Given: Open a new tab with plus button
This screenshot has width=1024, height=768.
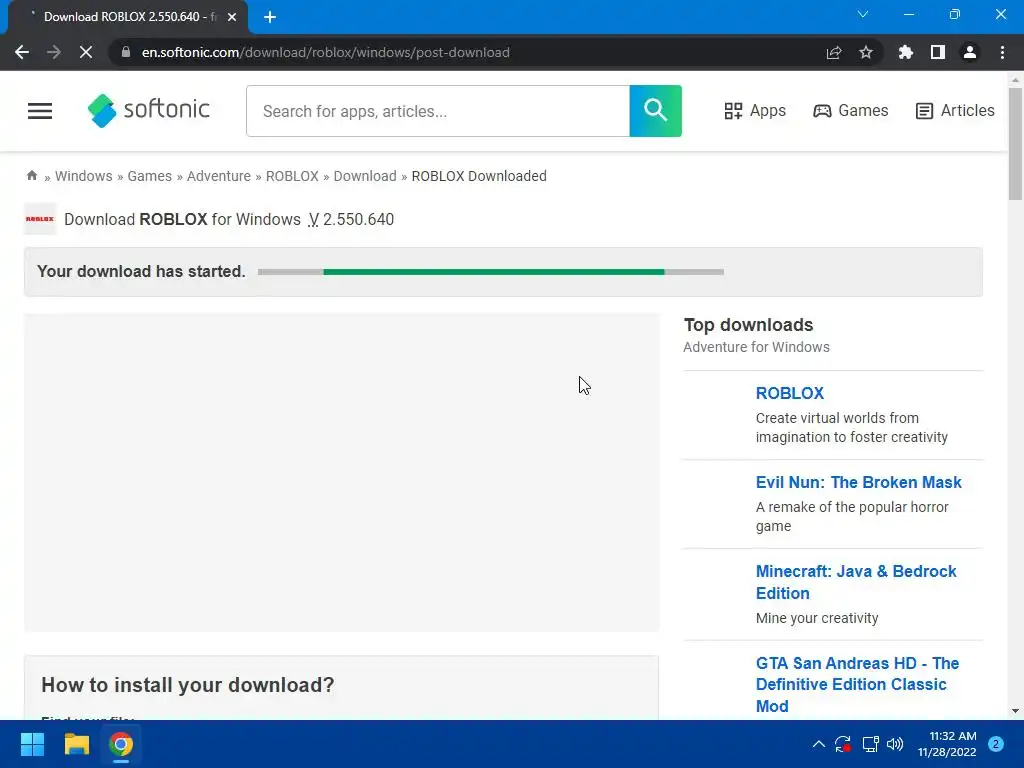Looking at the screenshot, I should [x=270, y=17].
